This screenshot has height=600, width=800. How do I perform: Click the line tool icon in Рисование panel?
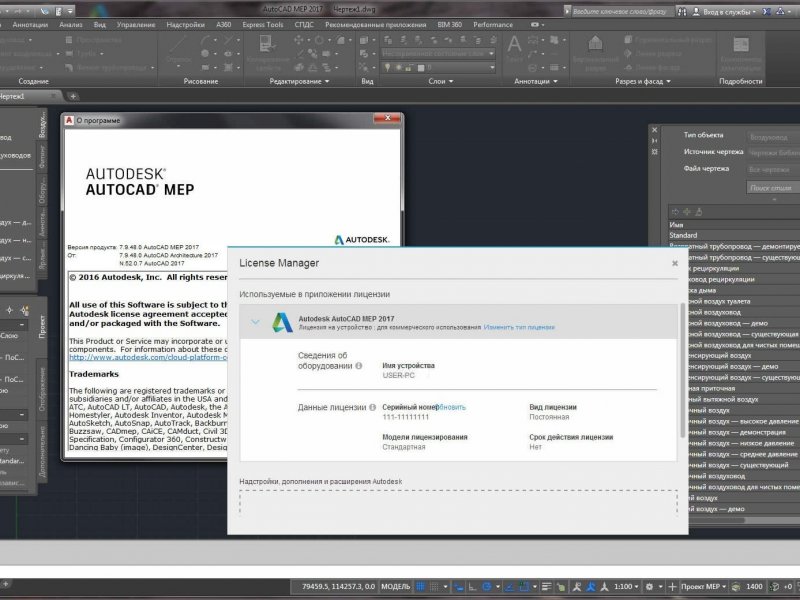178,45
